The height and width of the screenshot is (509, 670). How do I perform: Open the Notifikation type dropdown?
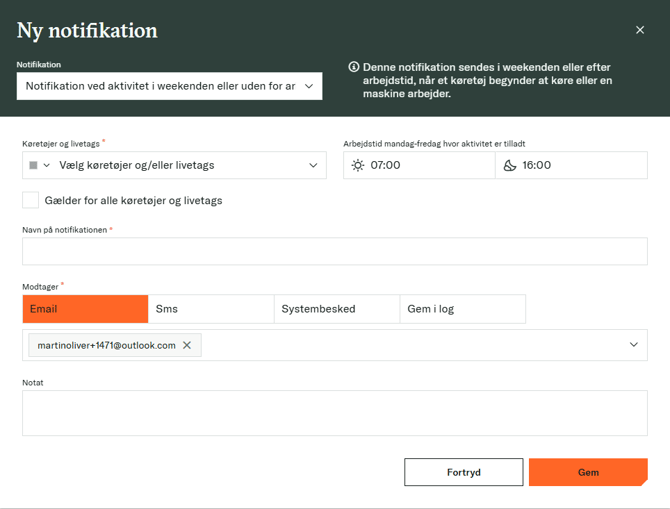169,86
